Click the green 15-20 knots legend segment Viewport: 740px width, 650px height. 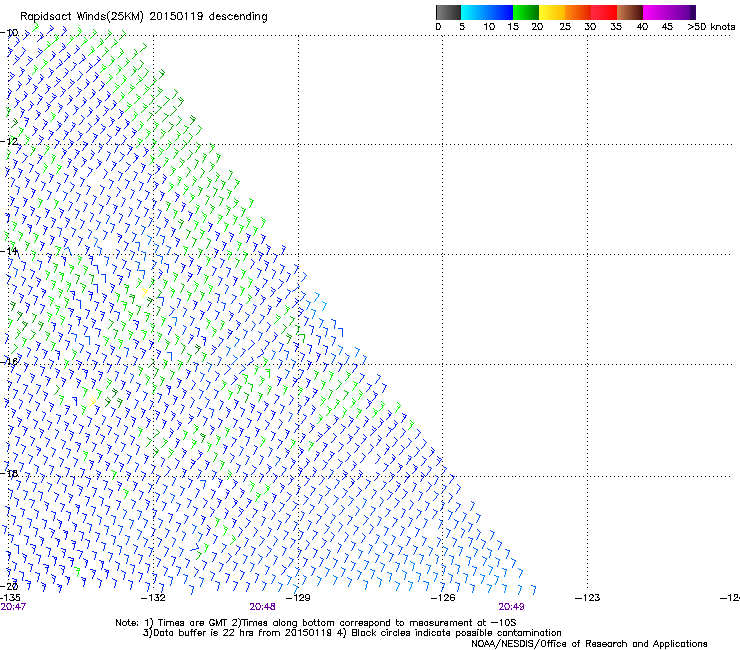[526, 12]
